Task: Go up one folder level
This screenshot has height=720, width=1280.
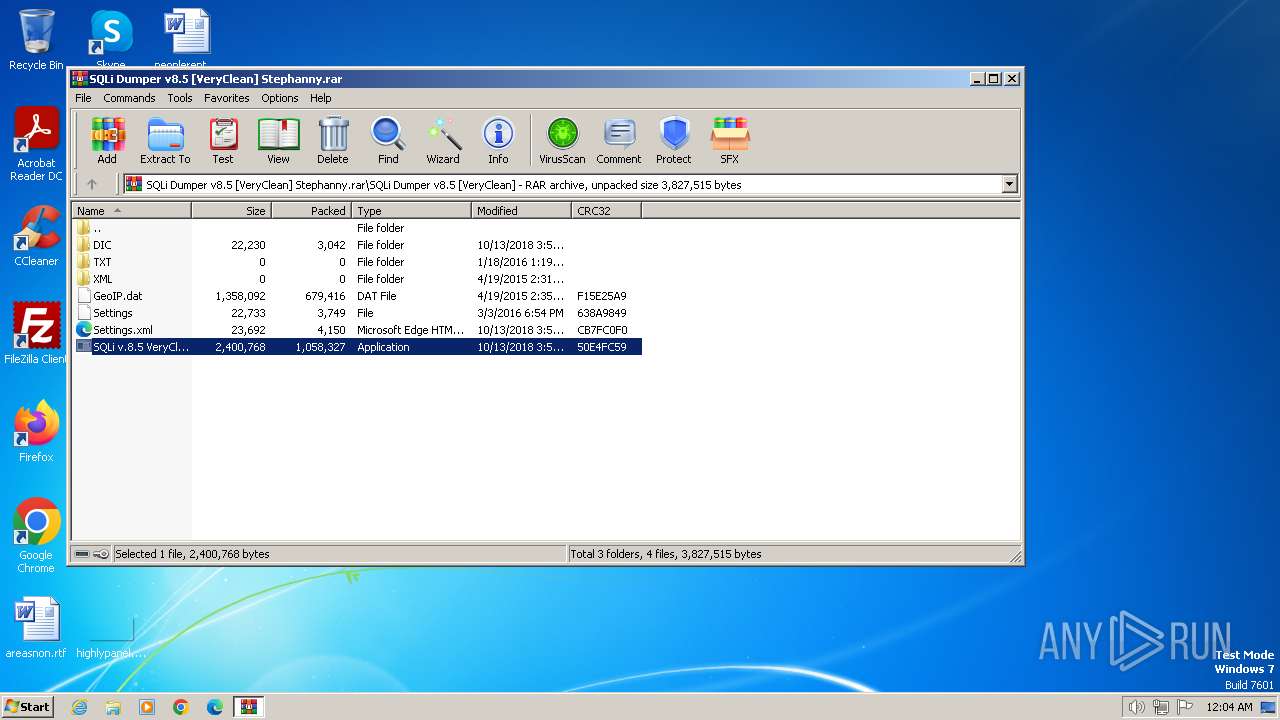Action: click(x=92, y=184)
